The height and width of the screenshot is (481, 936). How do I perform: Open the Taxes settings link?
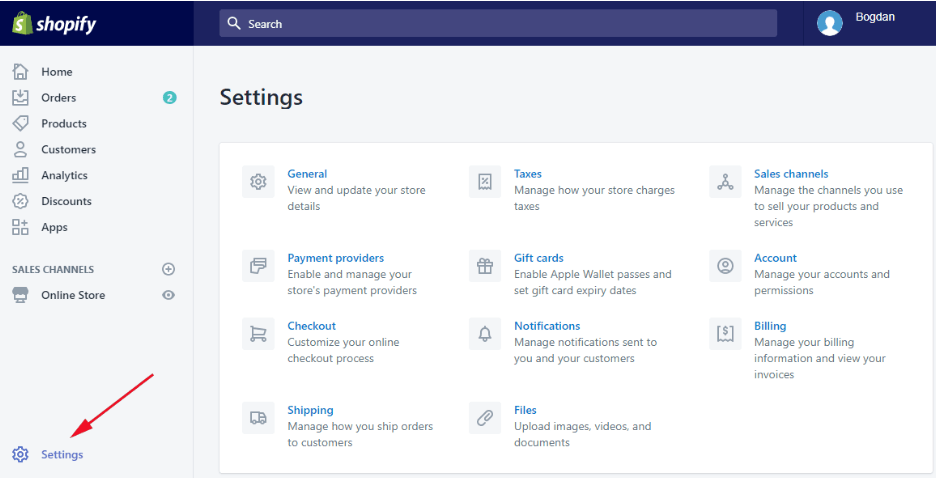[528, 174]
